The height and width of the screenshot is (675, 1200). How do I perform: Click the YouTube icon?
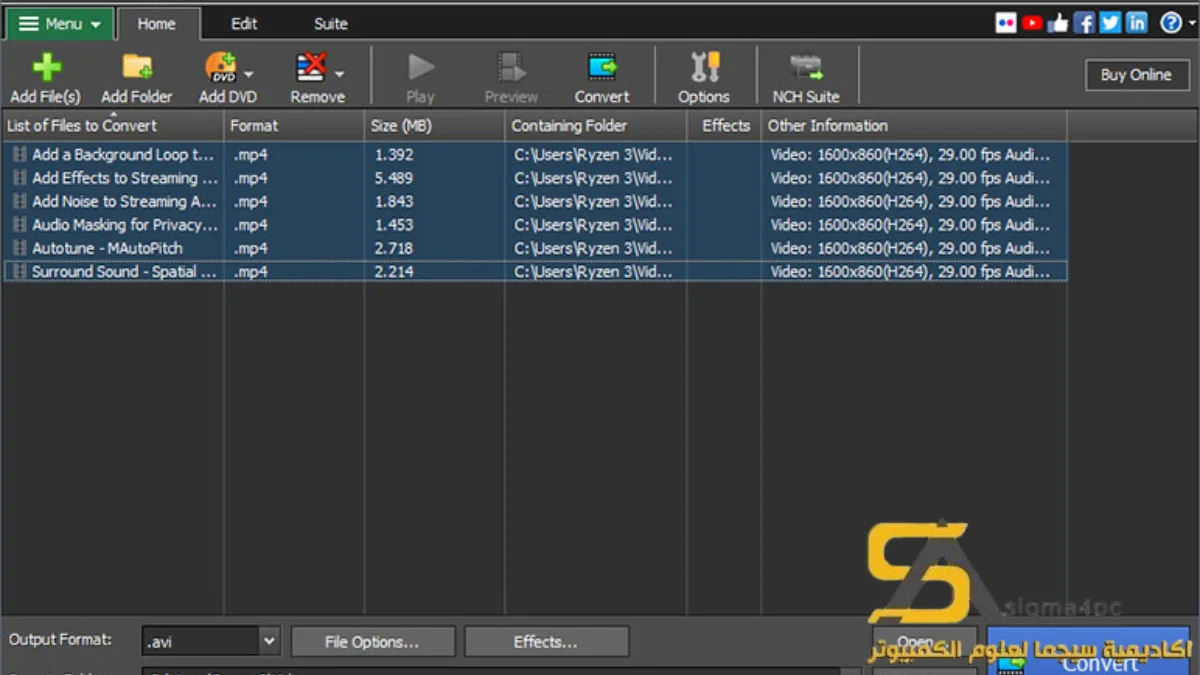(x=1032, y=23)
